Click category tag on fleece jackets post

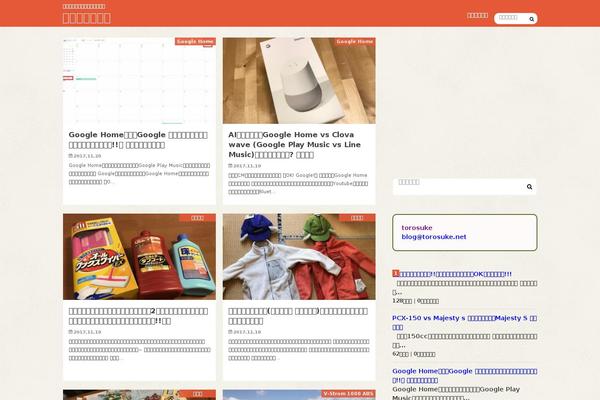coord(357,217)
